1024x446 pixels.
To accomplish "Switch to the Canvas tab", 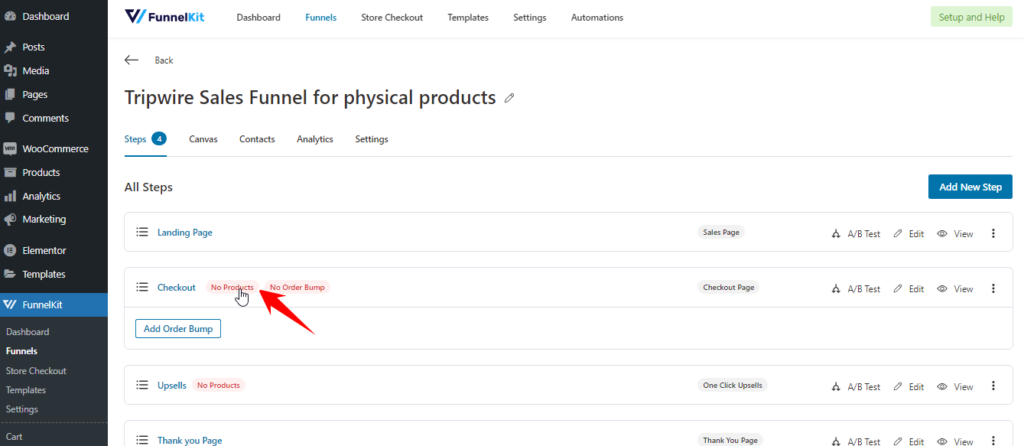I will (x=203, y=139).
